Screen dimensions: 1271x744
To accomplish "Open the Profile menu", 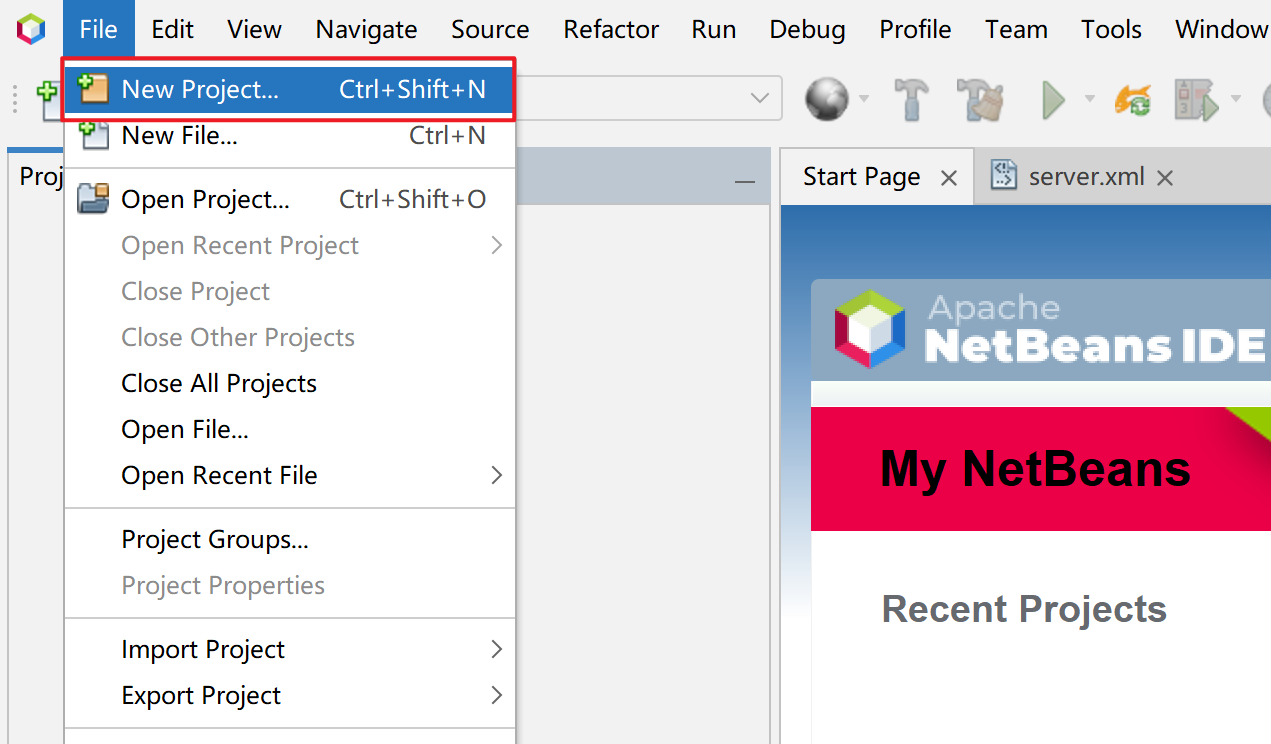I will (x=915, y=29).
